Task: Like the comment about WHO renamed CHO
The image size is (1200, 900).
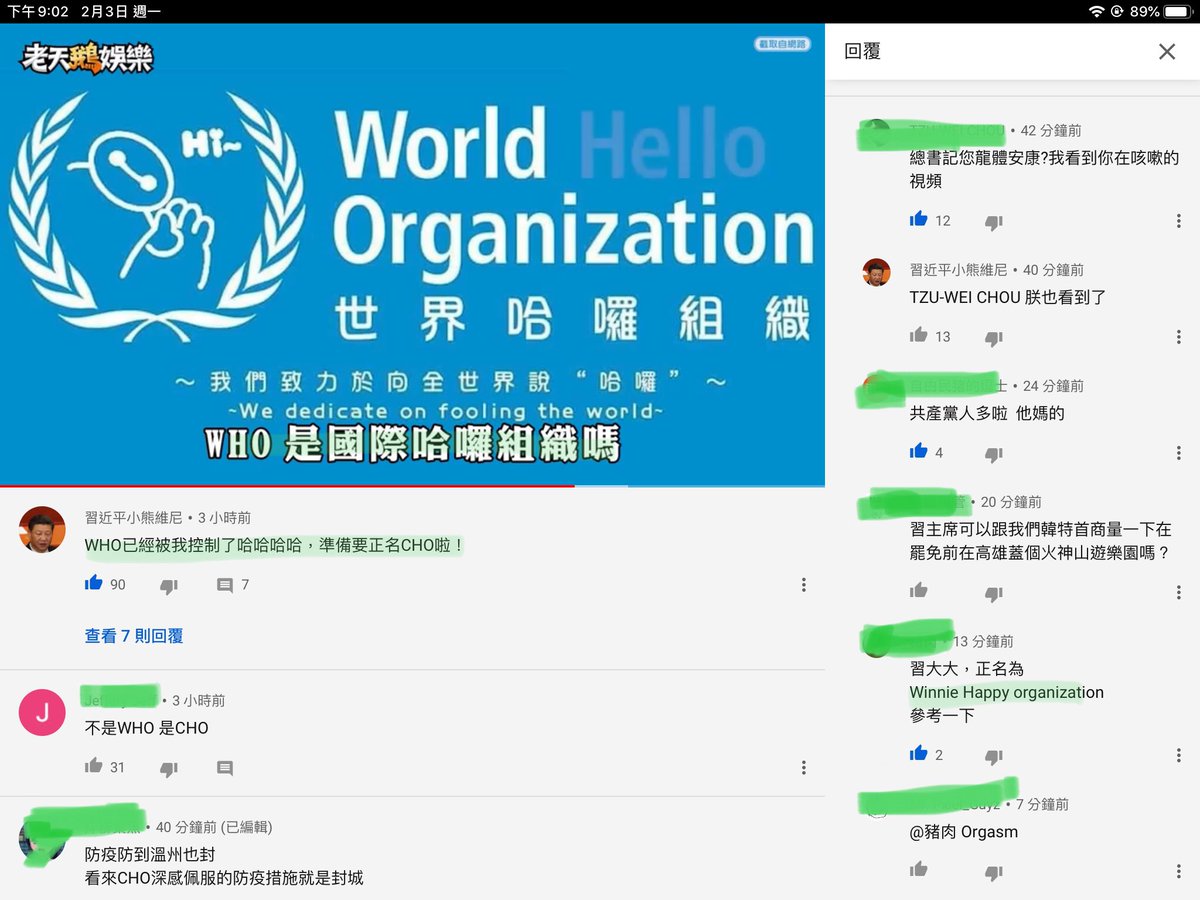Action: pyautogui.click(x=94, y=583)
